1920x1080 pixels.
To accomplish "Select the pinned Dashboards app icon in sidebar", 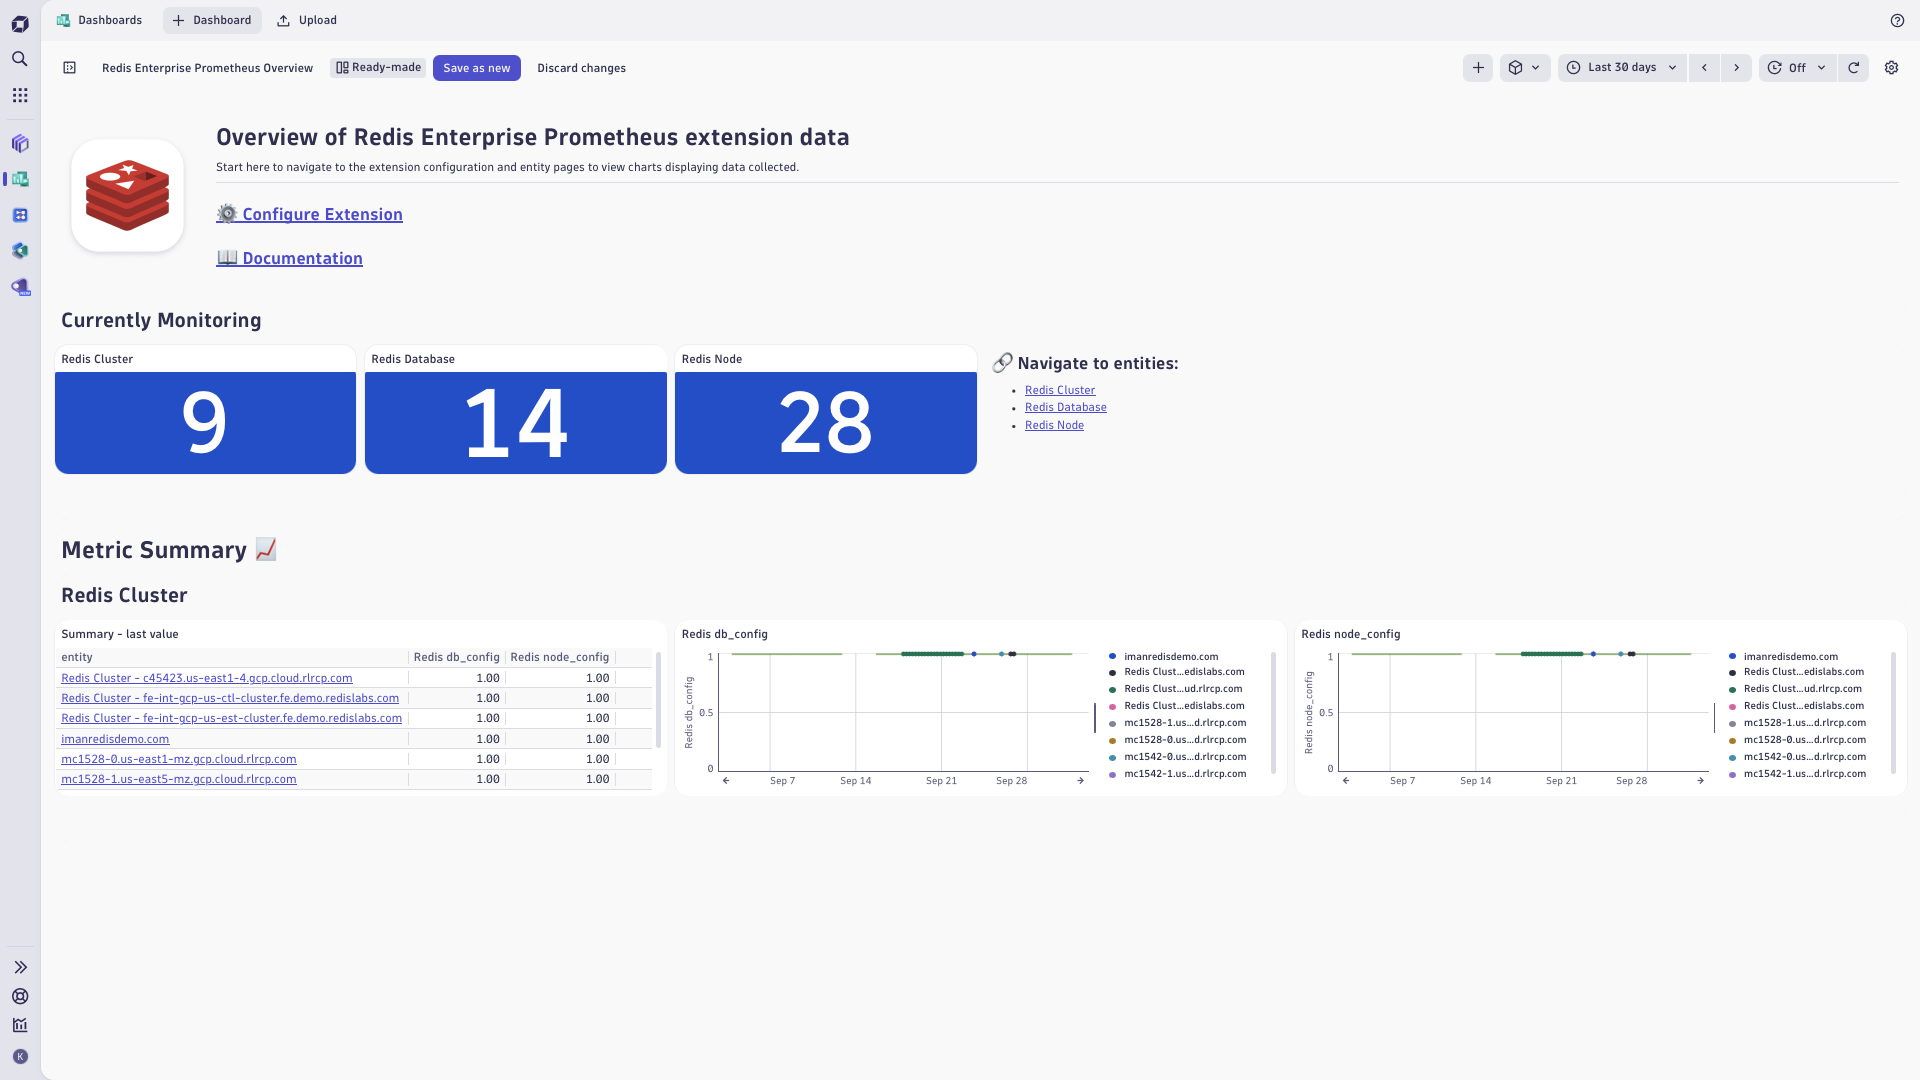I will pyautogui.click(x=19, y=179).
